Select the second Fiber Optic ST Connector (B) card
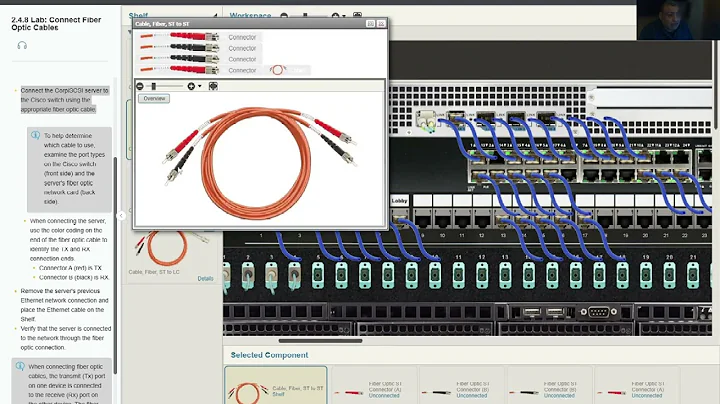The image size is (720, 404). coord(549,388)
